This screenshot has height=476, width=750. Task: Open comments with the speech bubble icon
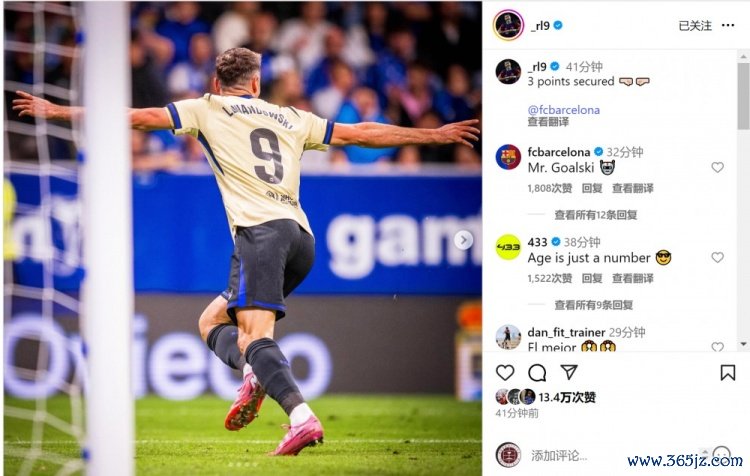[x=537, y=372]
